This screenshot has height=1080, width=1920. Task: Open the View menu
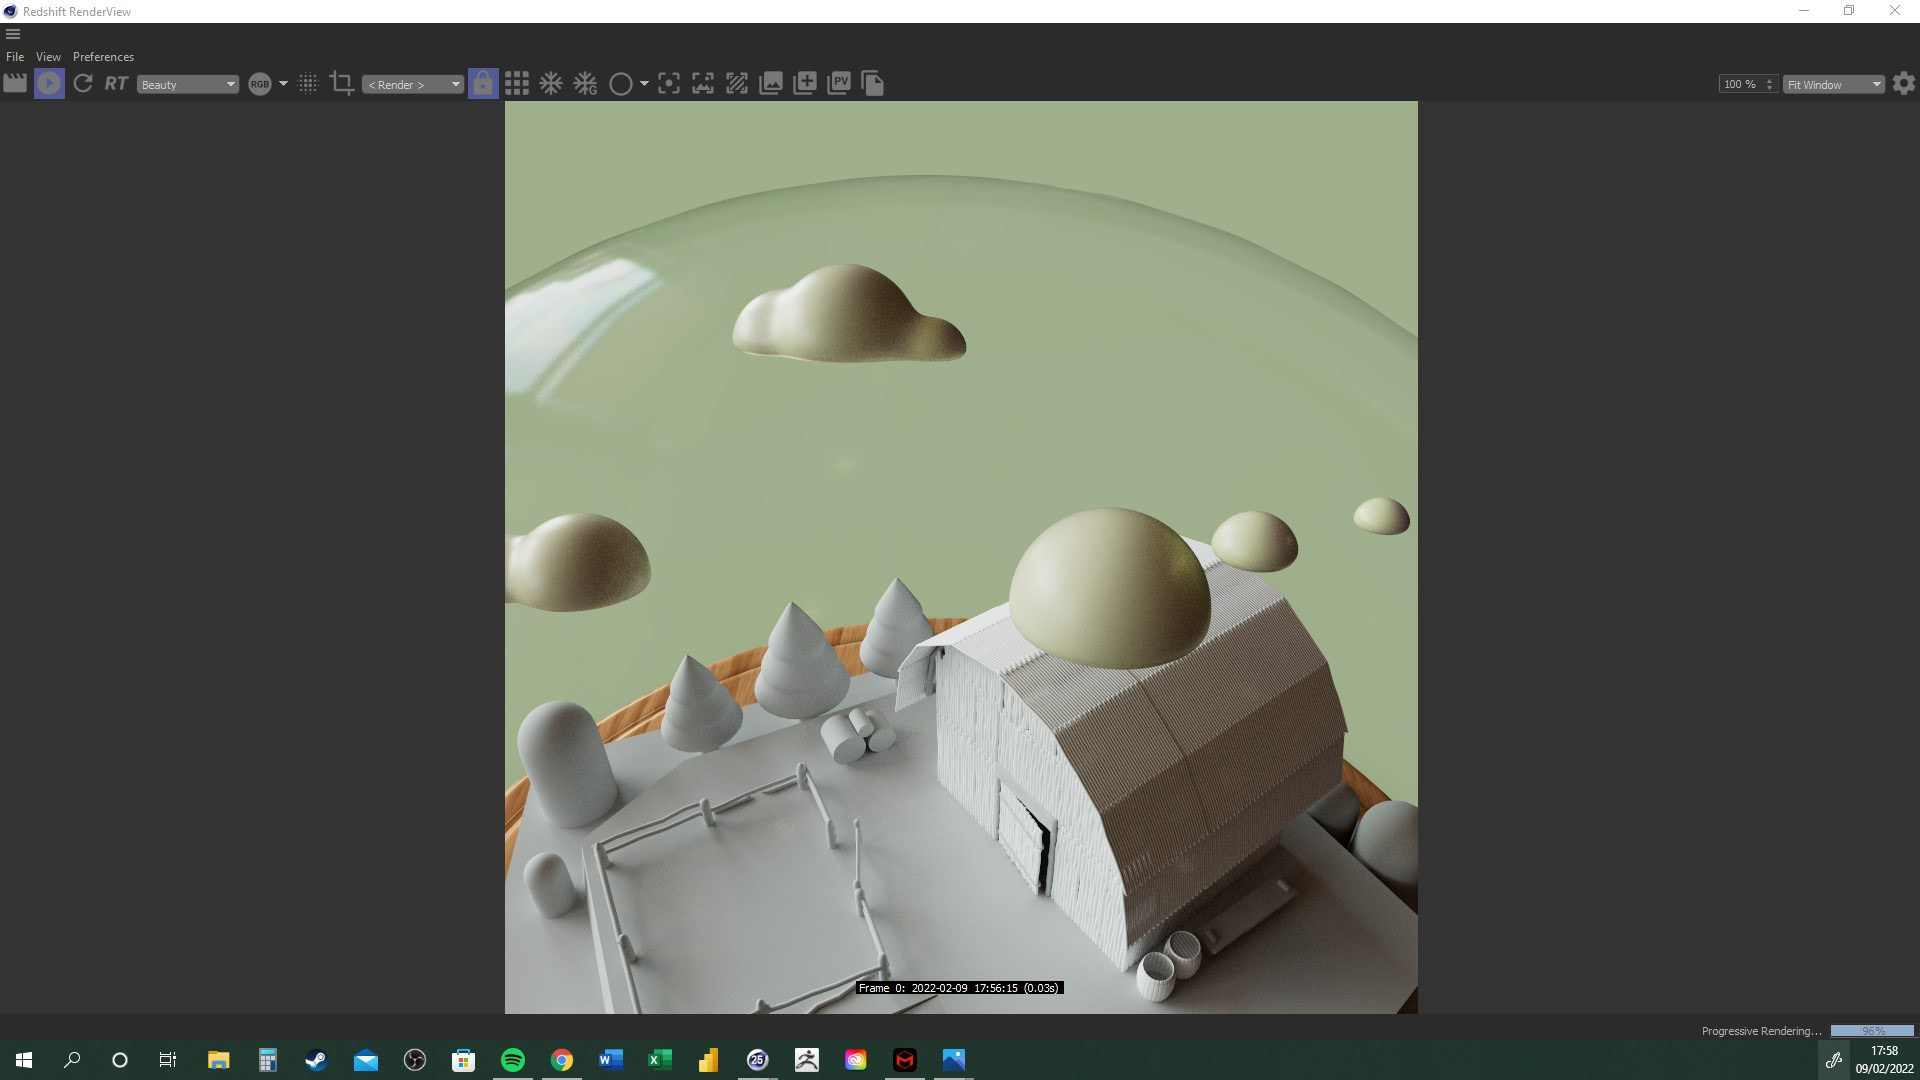[48, 57]
